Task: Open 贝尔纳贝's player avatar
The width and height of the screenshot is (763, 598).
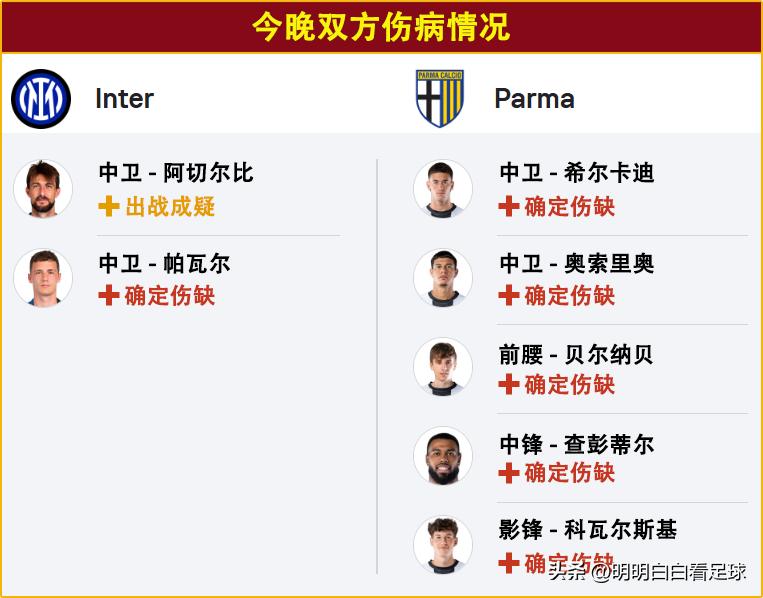Action: tap(443, 367)
